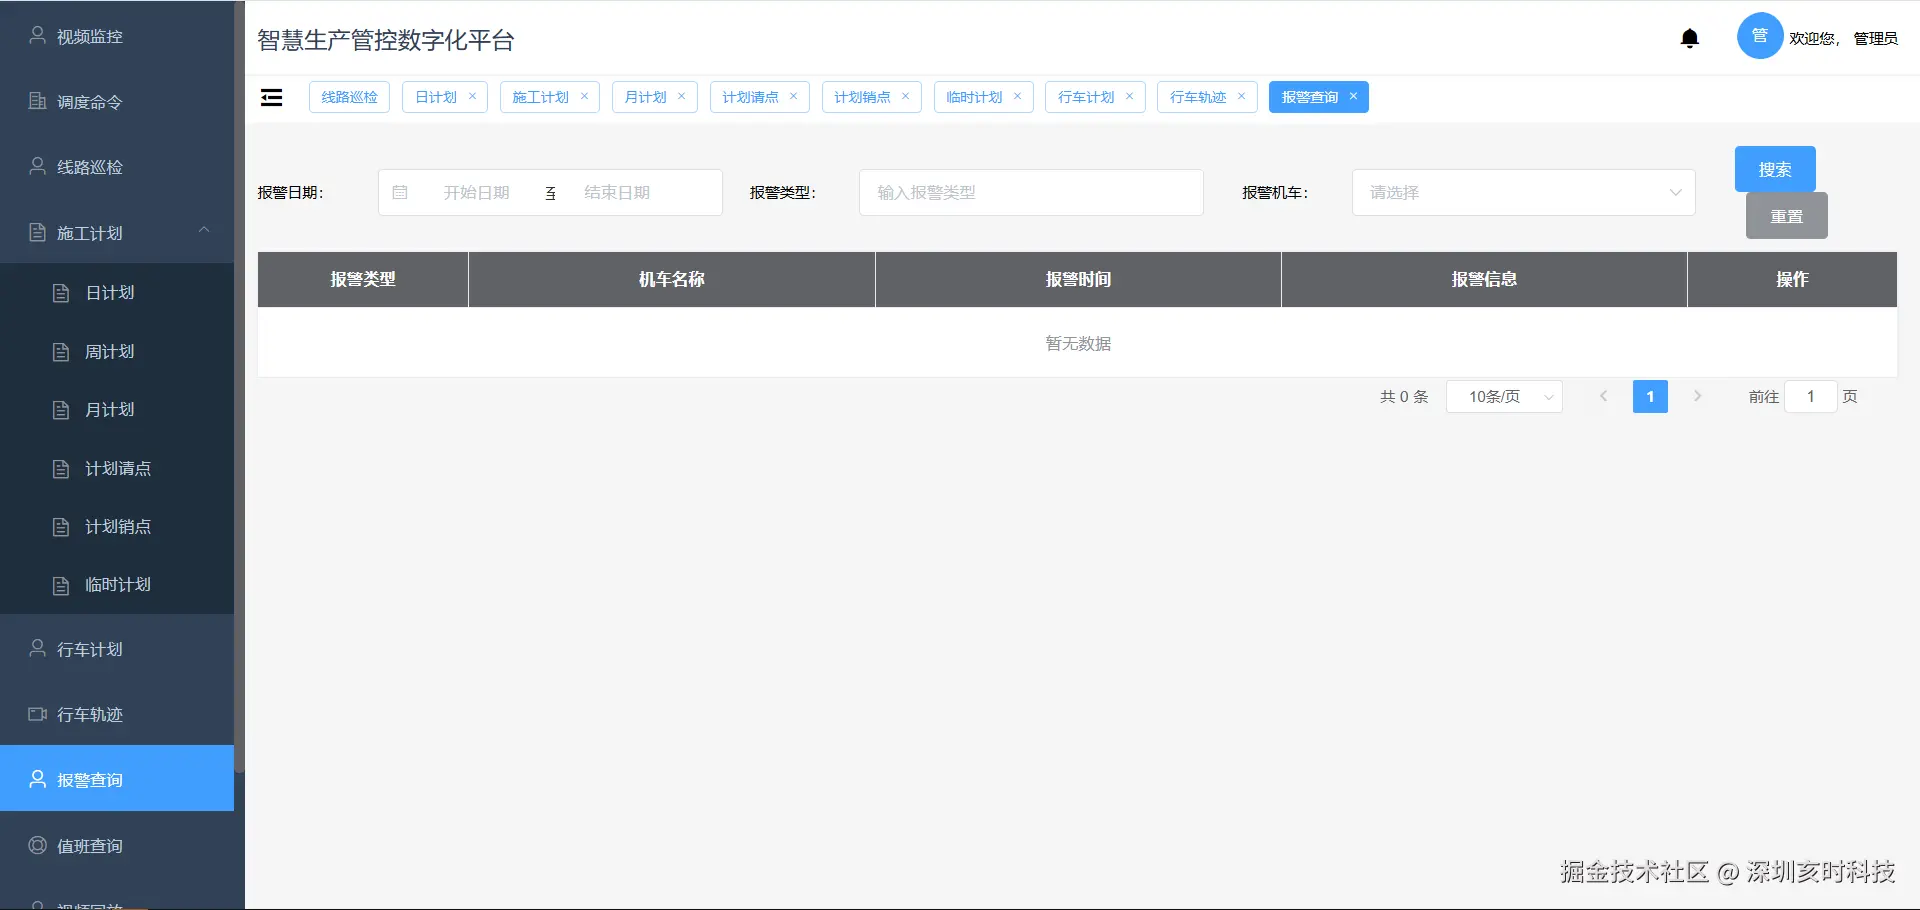Image resolution: width=1920 pixels, height=910 pixels.
Task: Close the active 报警查询 tab
Action: [x=1354, y=96]
